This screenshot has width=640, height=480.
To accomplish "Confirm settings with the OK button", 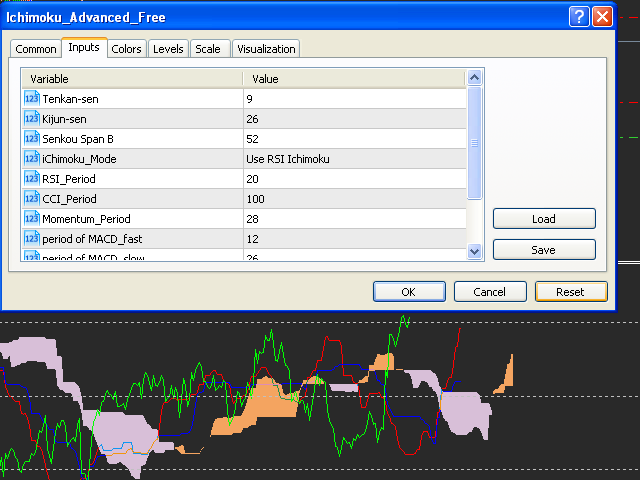I will tap(408, 291).
